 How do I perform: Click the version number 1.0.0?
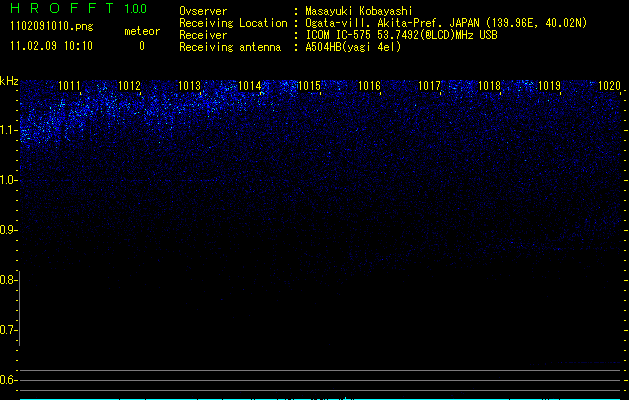(136, 9)
